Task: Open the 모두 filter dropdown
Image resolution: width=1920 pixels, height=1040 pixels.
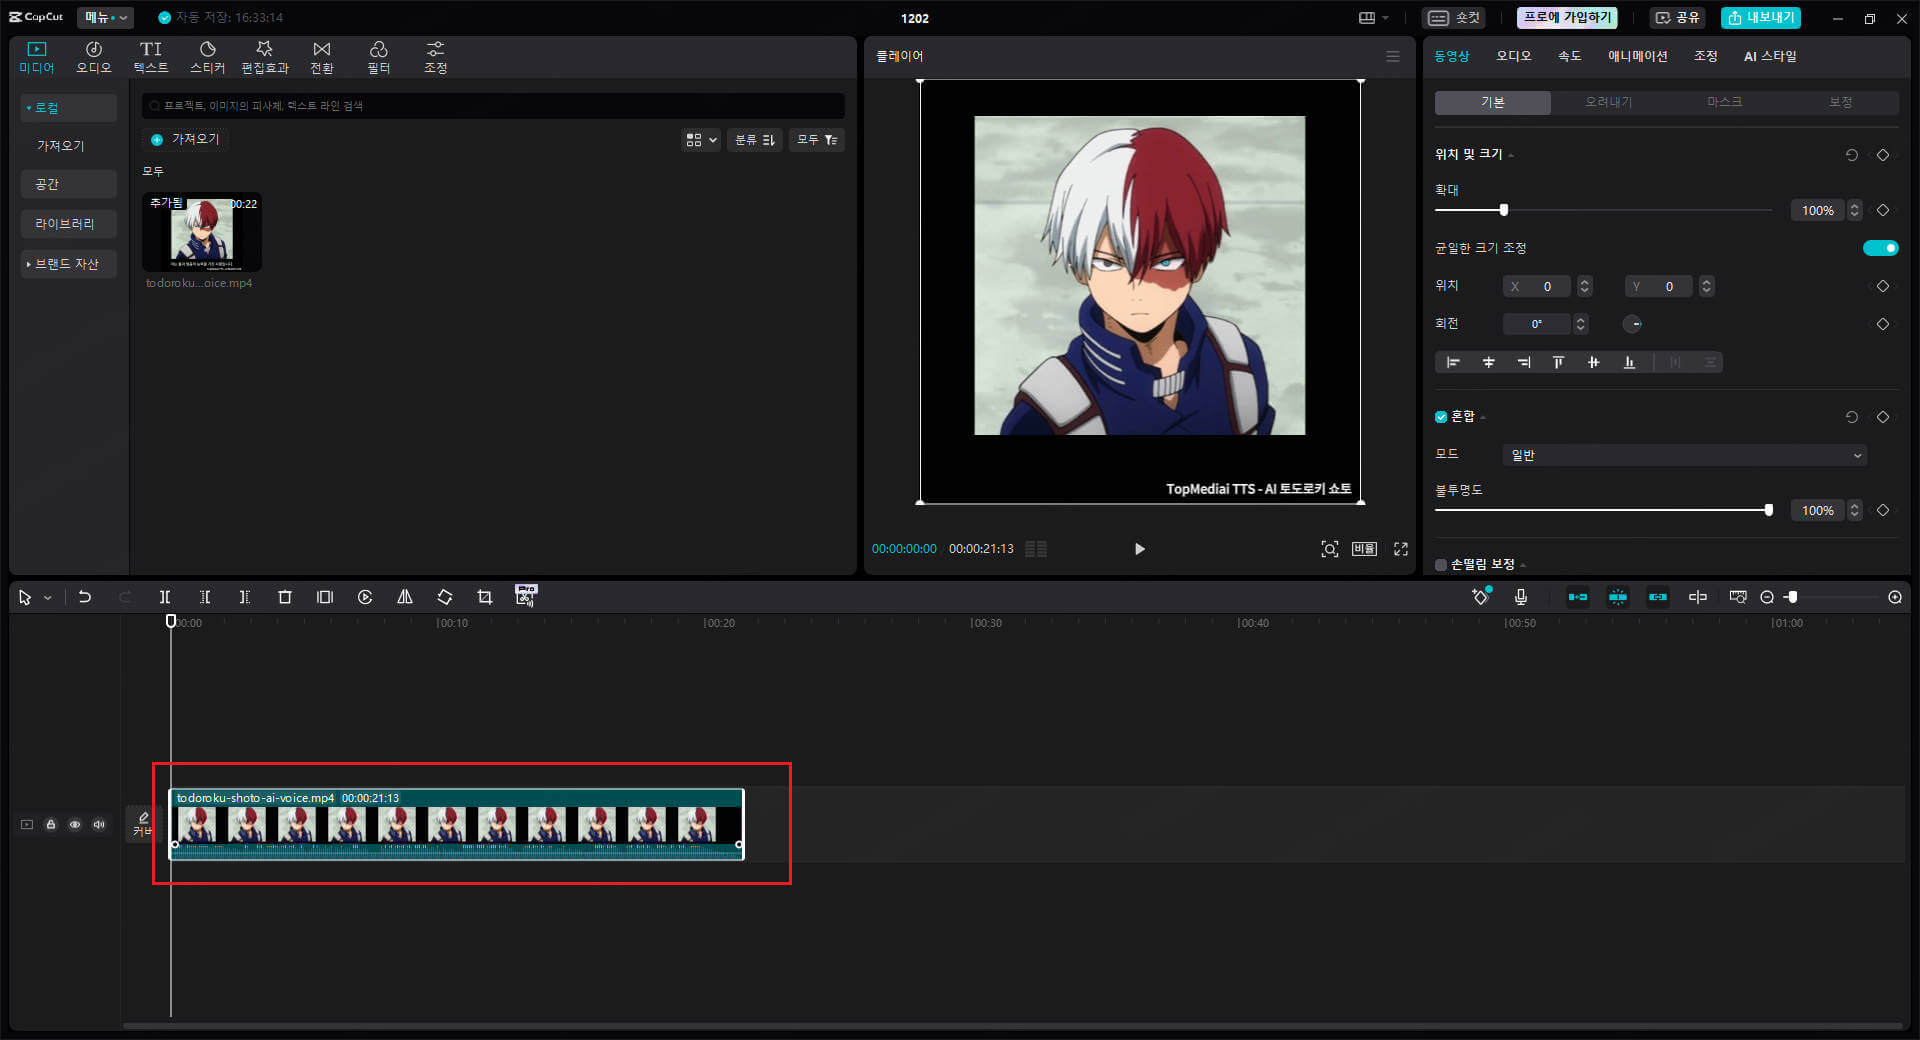Action: [x=817, y=140]
